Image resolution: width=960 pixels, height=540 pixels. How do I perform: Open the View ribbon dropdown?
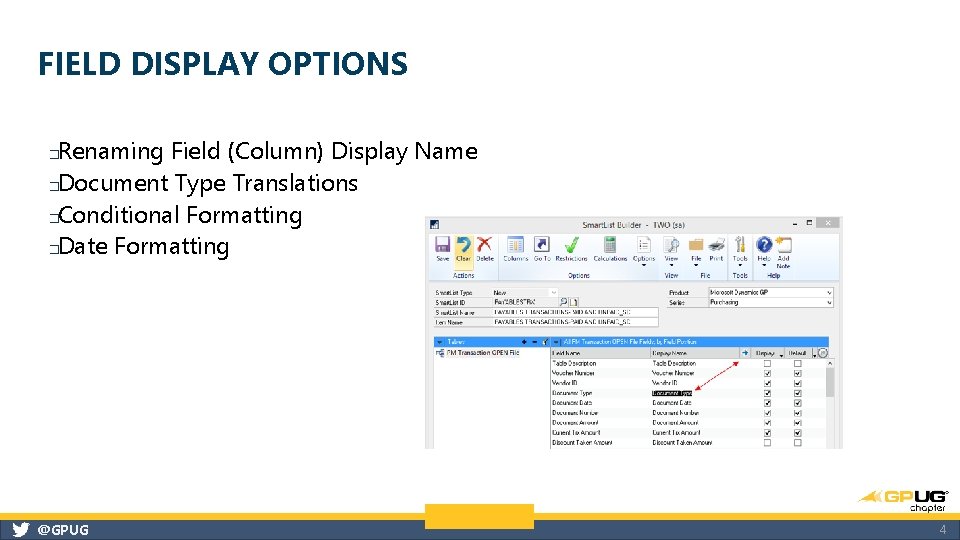click(x=672, y=251)
